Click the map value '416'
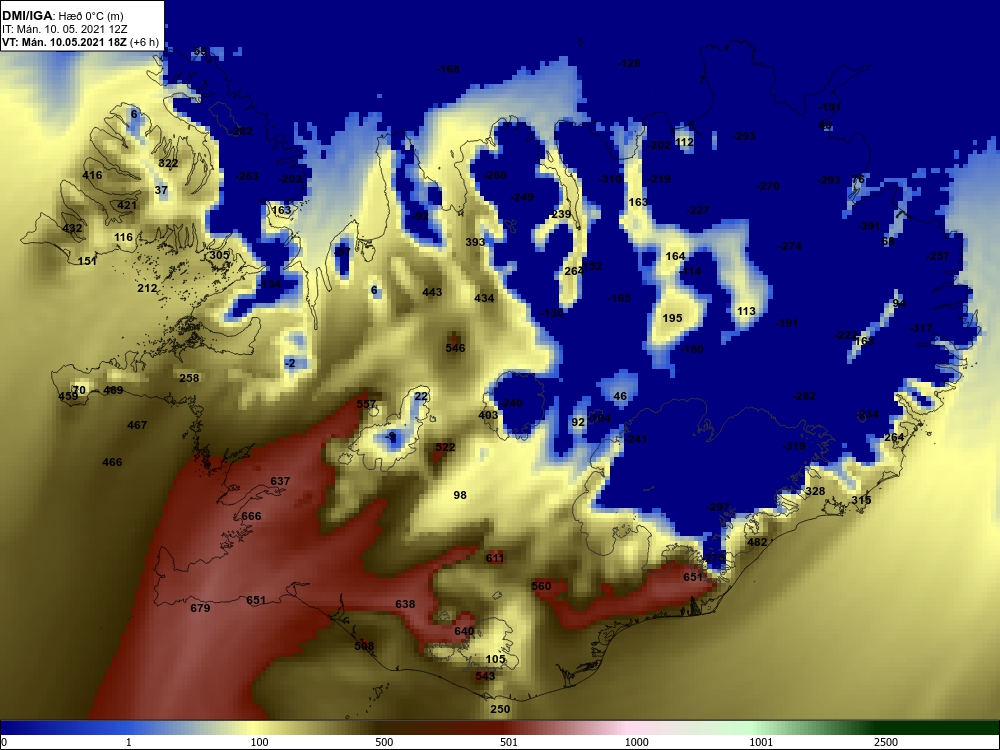The image size is (1000, 750). coord(92,175)
